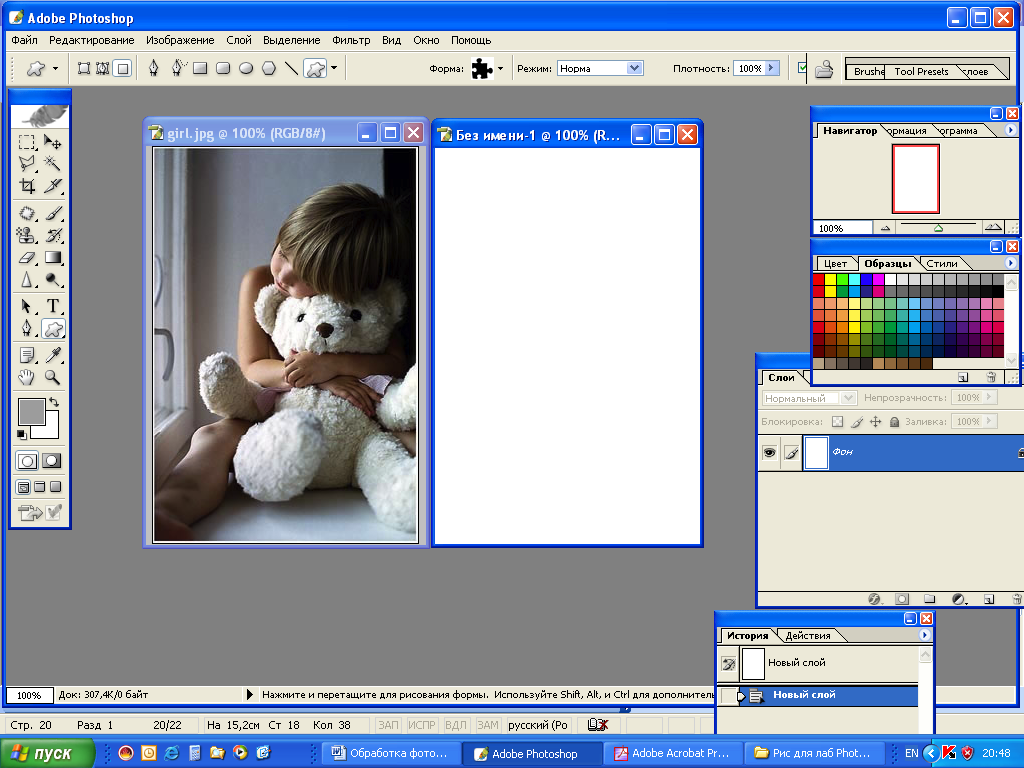The height and width of the screenshot is (768, 1024).
Task: Select the Type tool
Action: point(52,306)
